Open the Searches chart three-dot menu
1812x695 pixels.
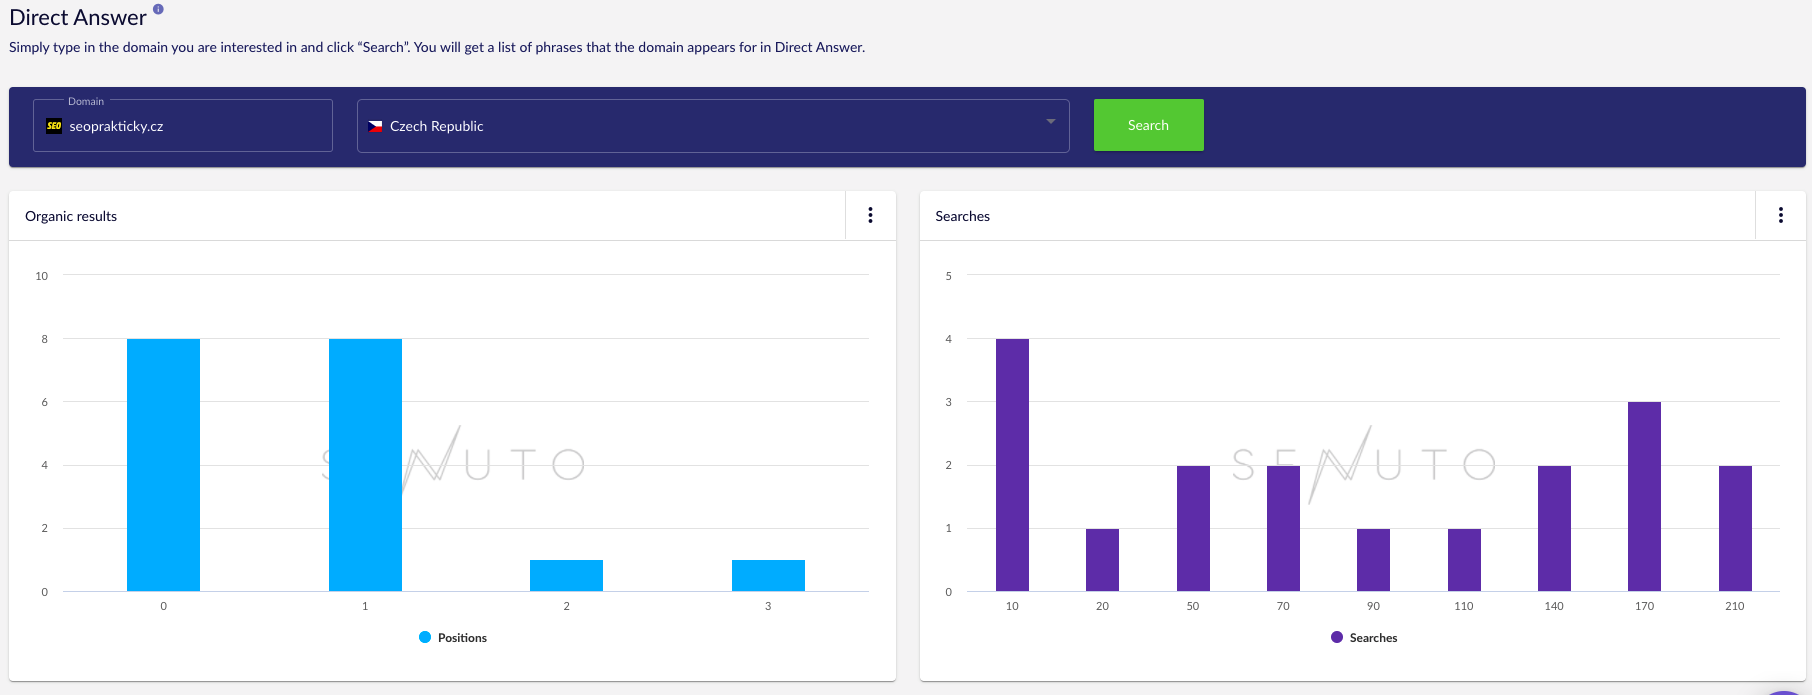click(x=1781, y=215)
